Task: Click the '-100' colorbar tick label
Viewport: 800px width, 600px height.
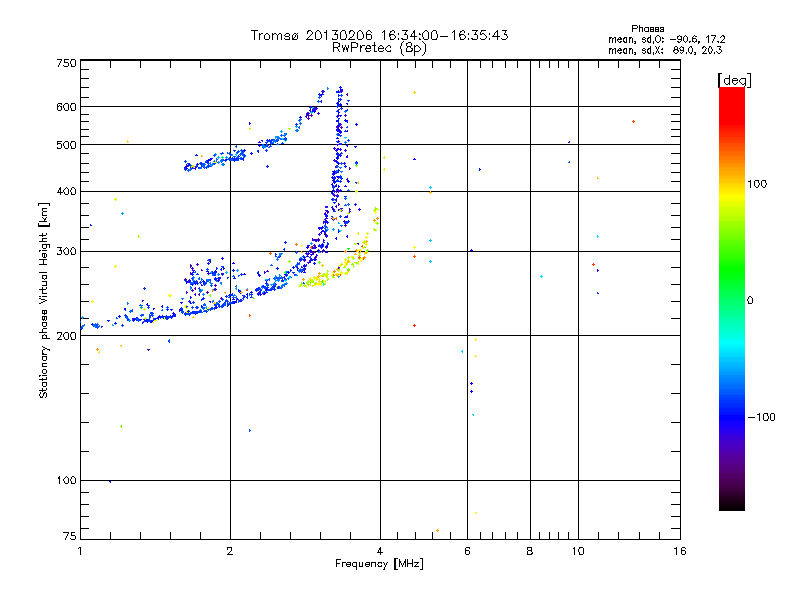Action: pos(761,417)
